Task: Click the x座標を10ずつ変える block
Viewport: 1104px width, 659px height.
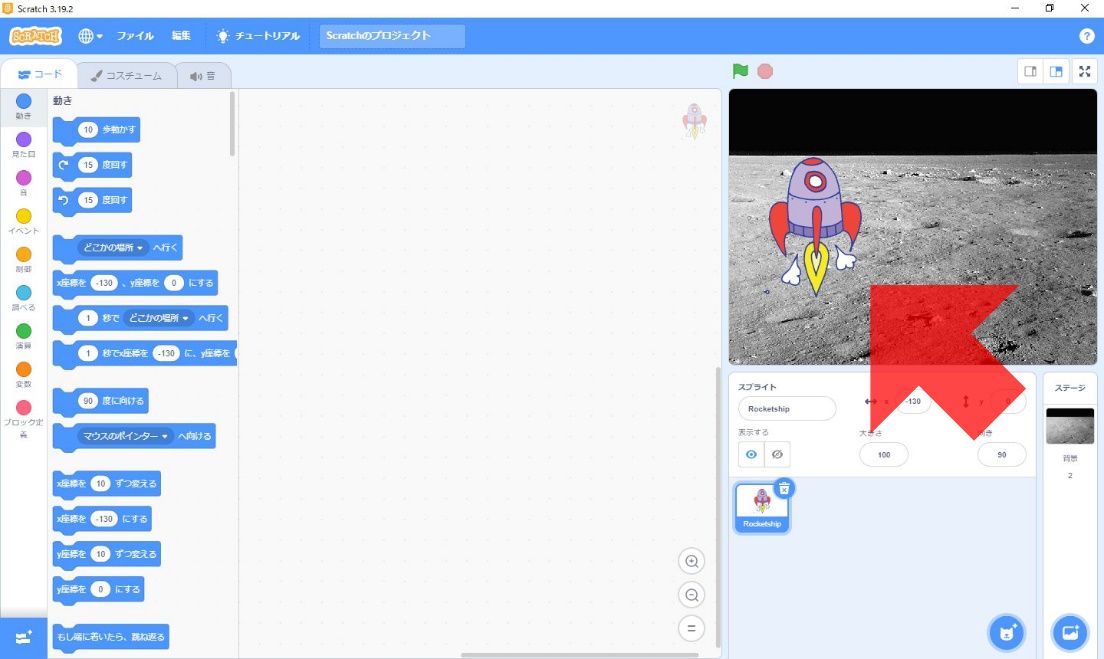Action: (106, 484)
